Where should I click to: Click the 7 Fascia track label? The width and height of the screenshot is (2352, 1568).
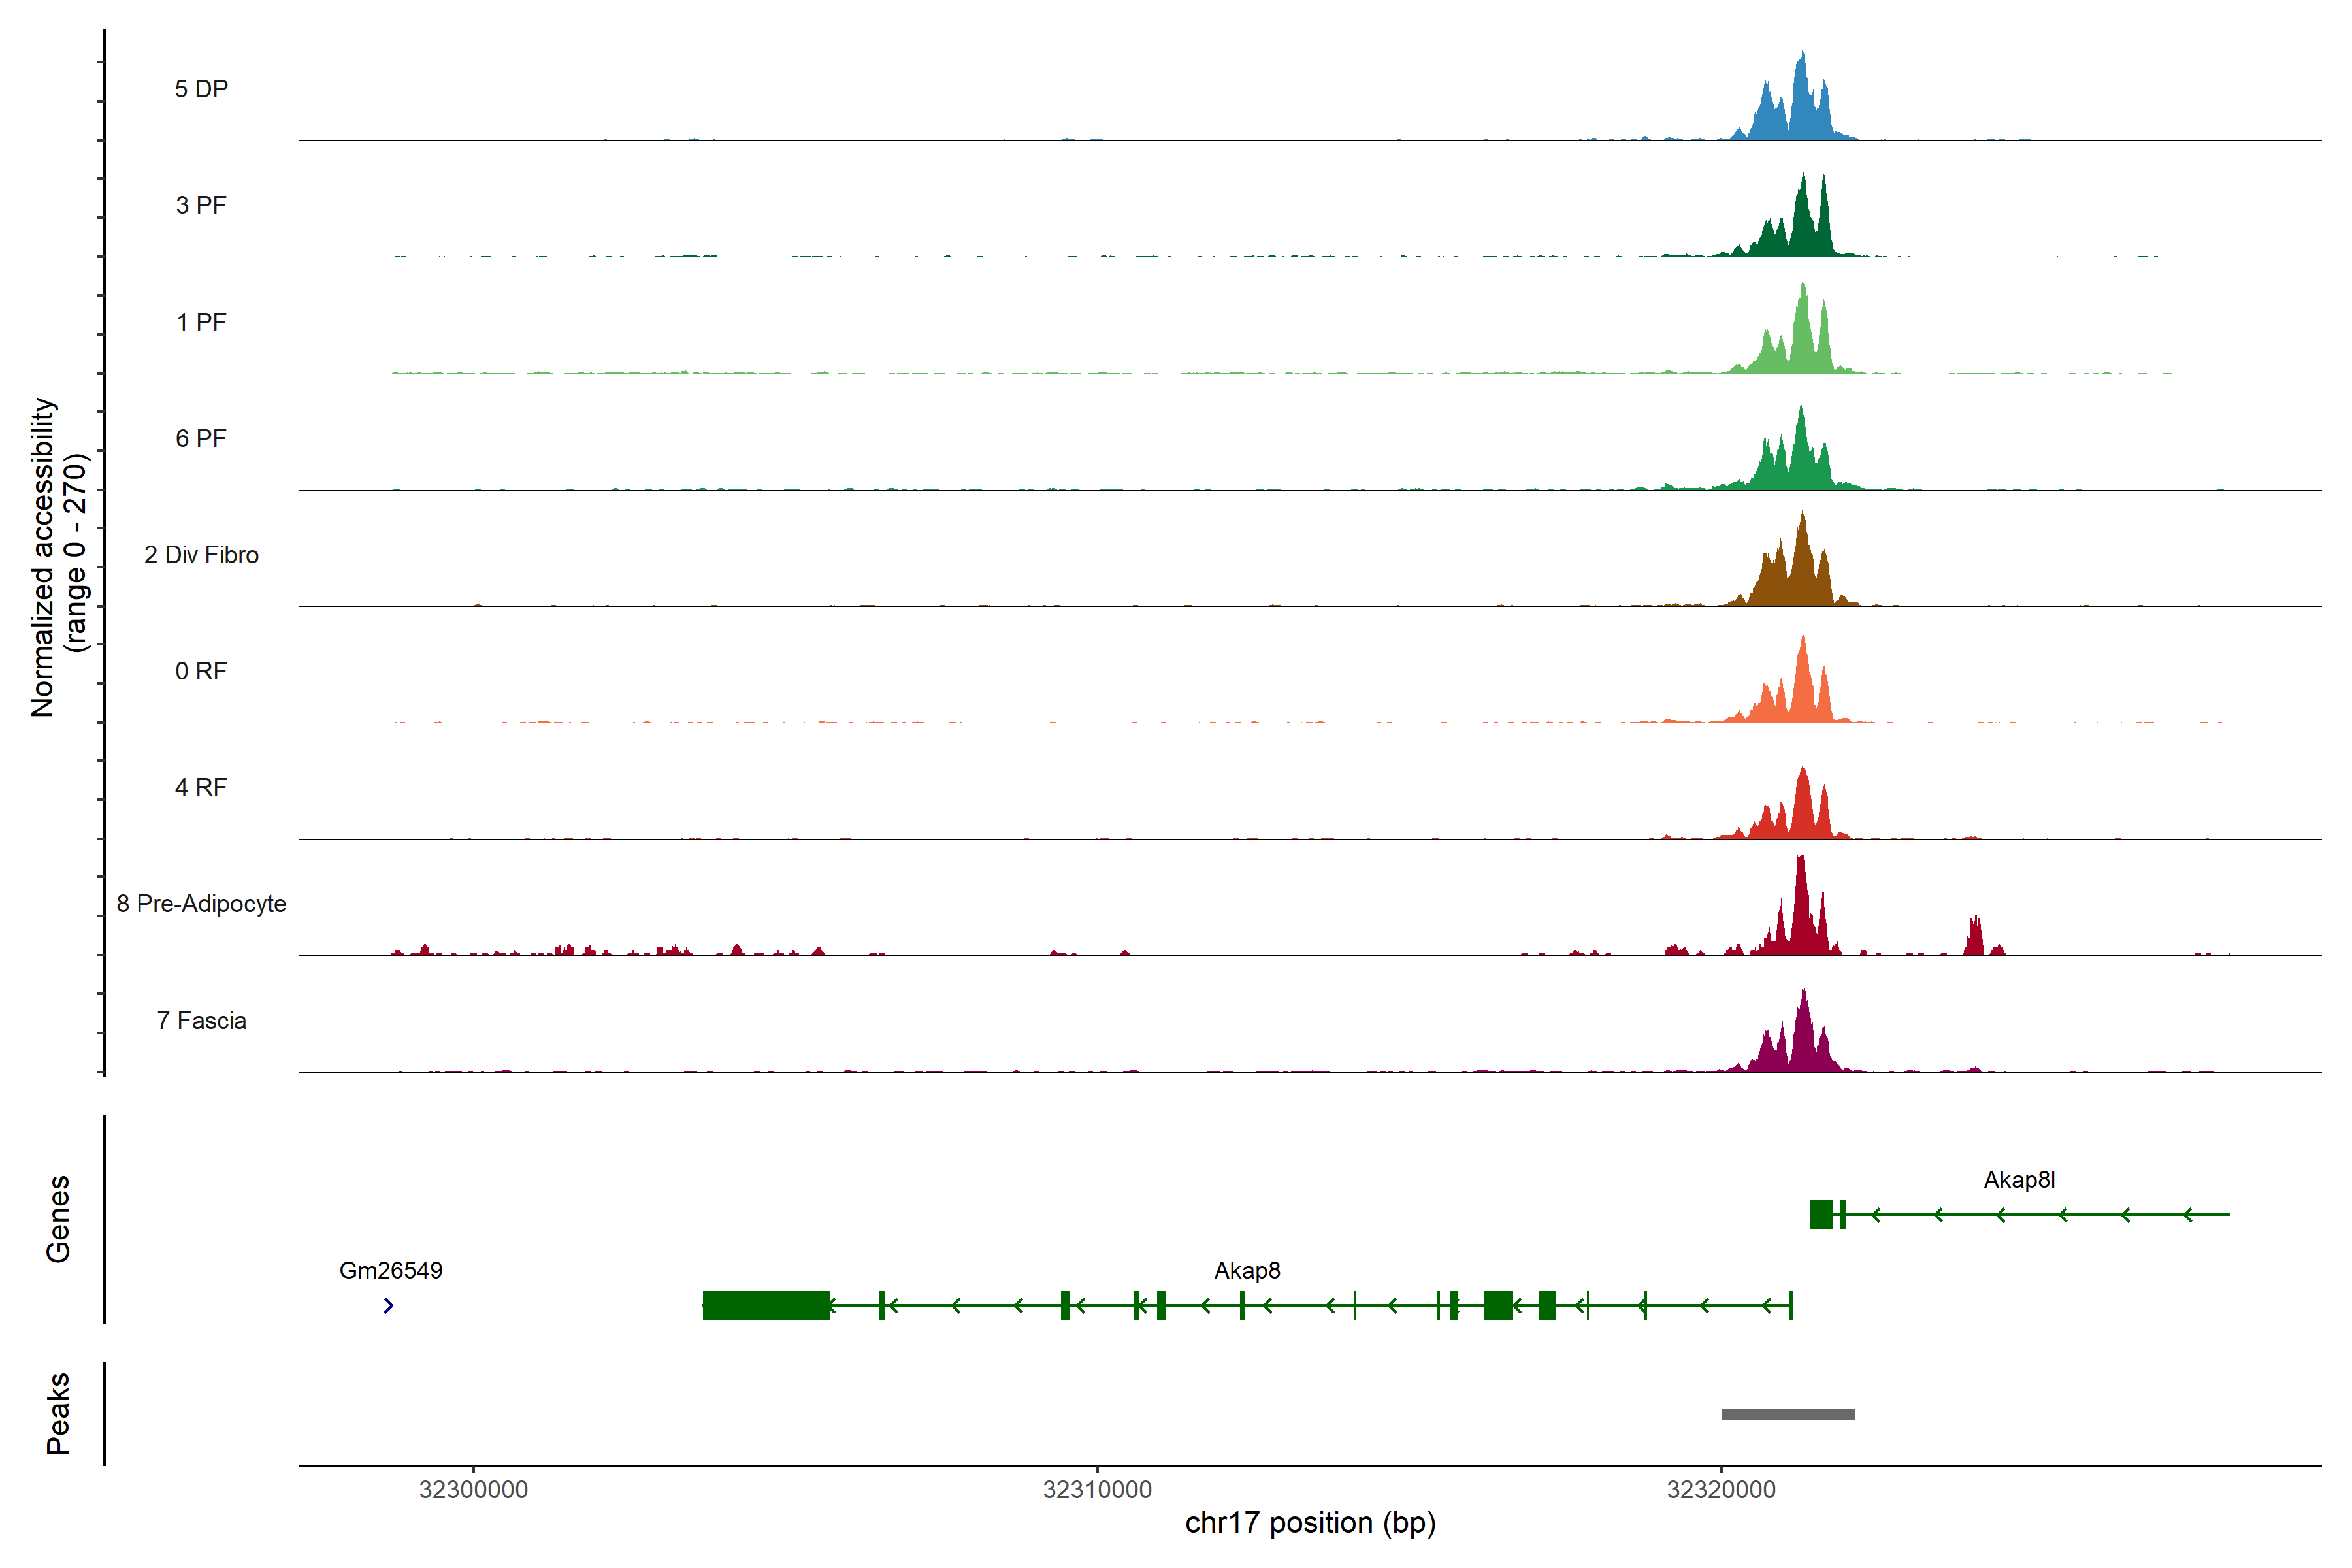[x=201, y=1020]
